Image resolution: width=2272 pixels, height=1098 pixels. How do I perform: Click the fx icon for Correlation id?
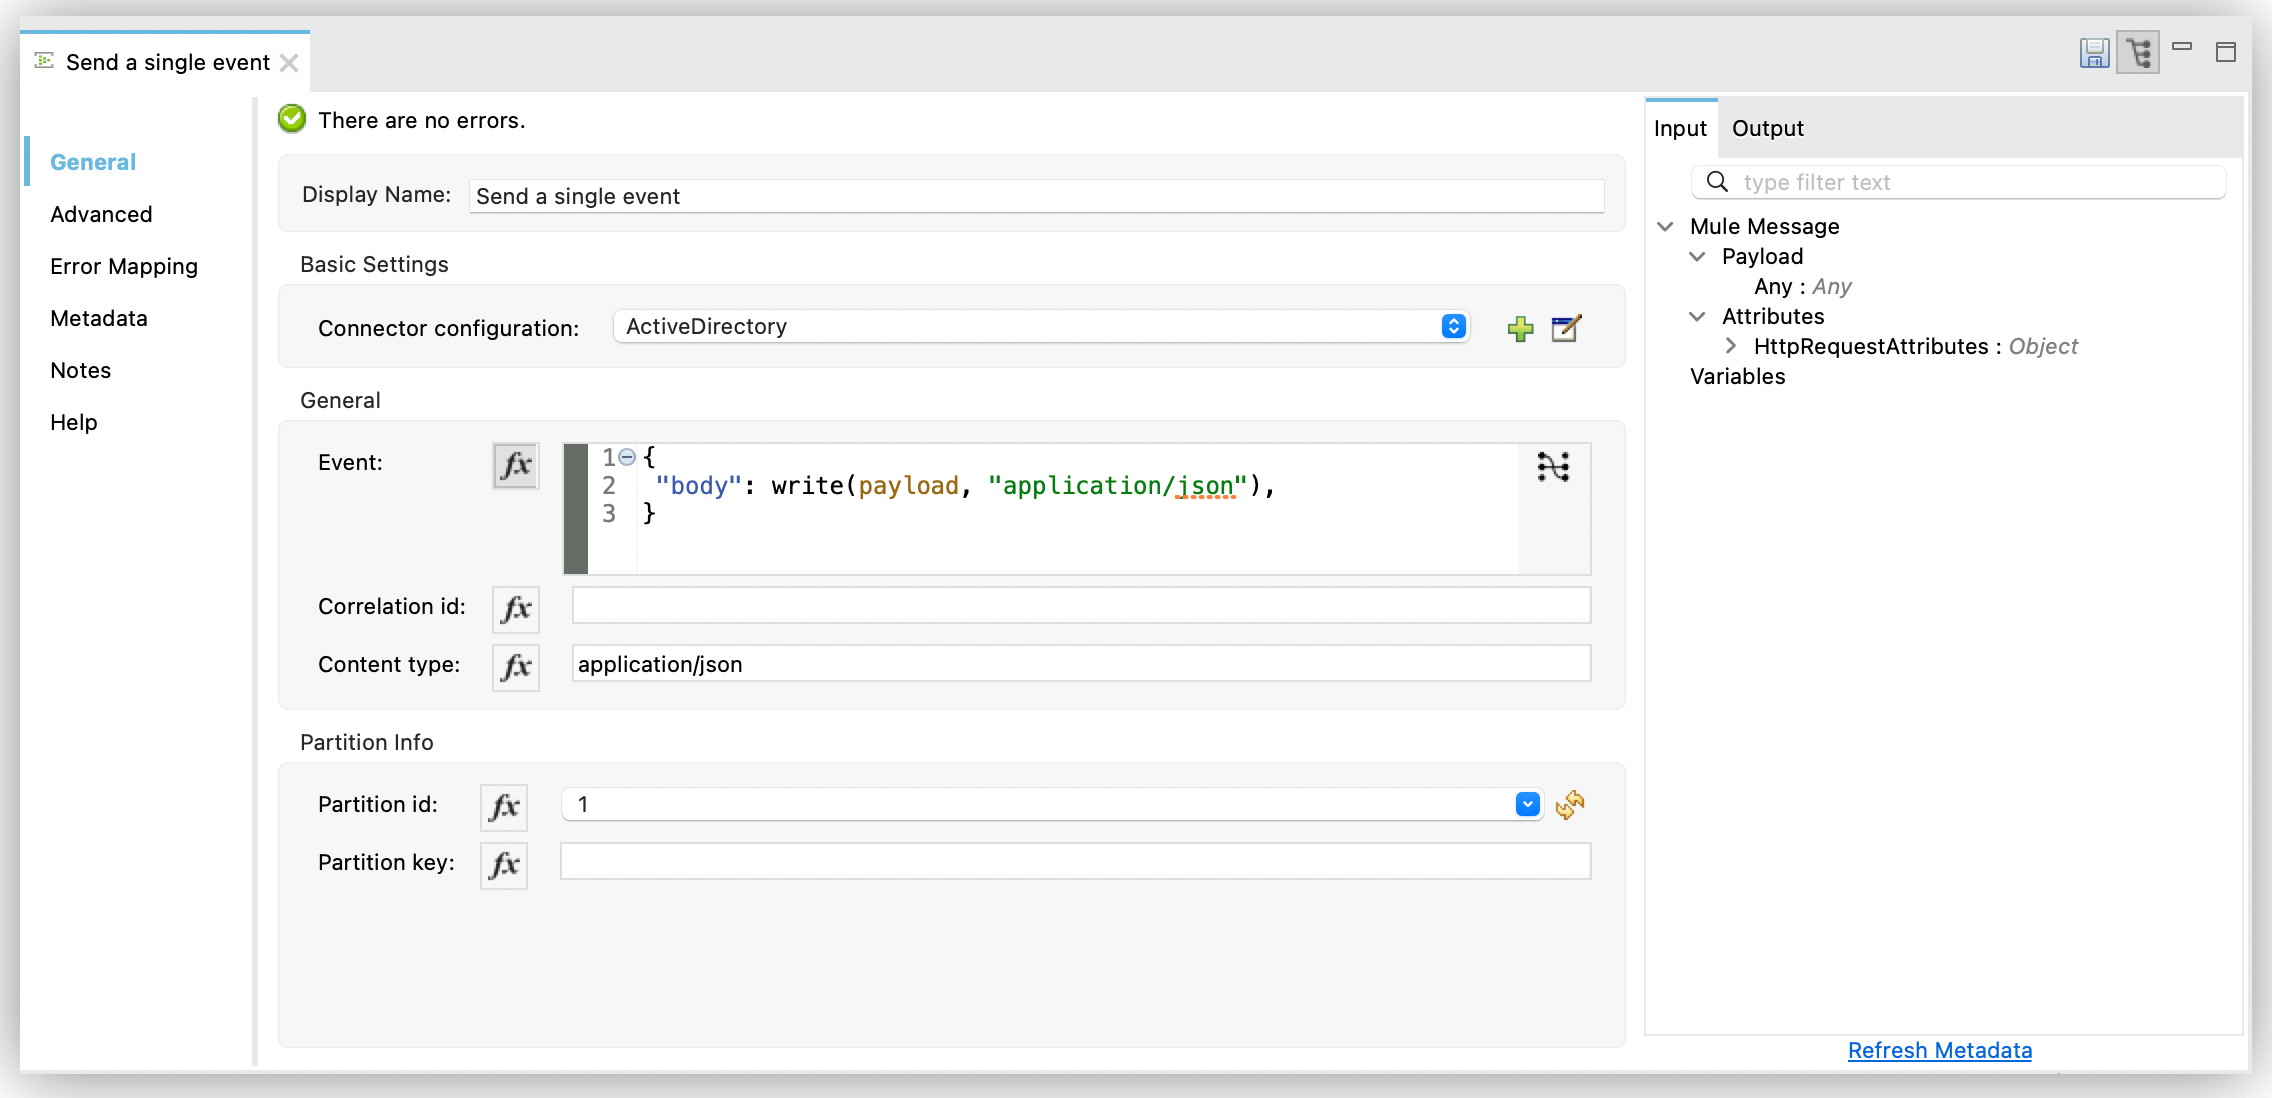coord(516,607)
